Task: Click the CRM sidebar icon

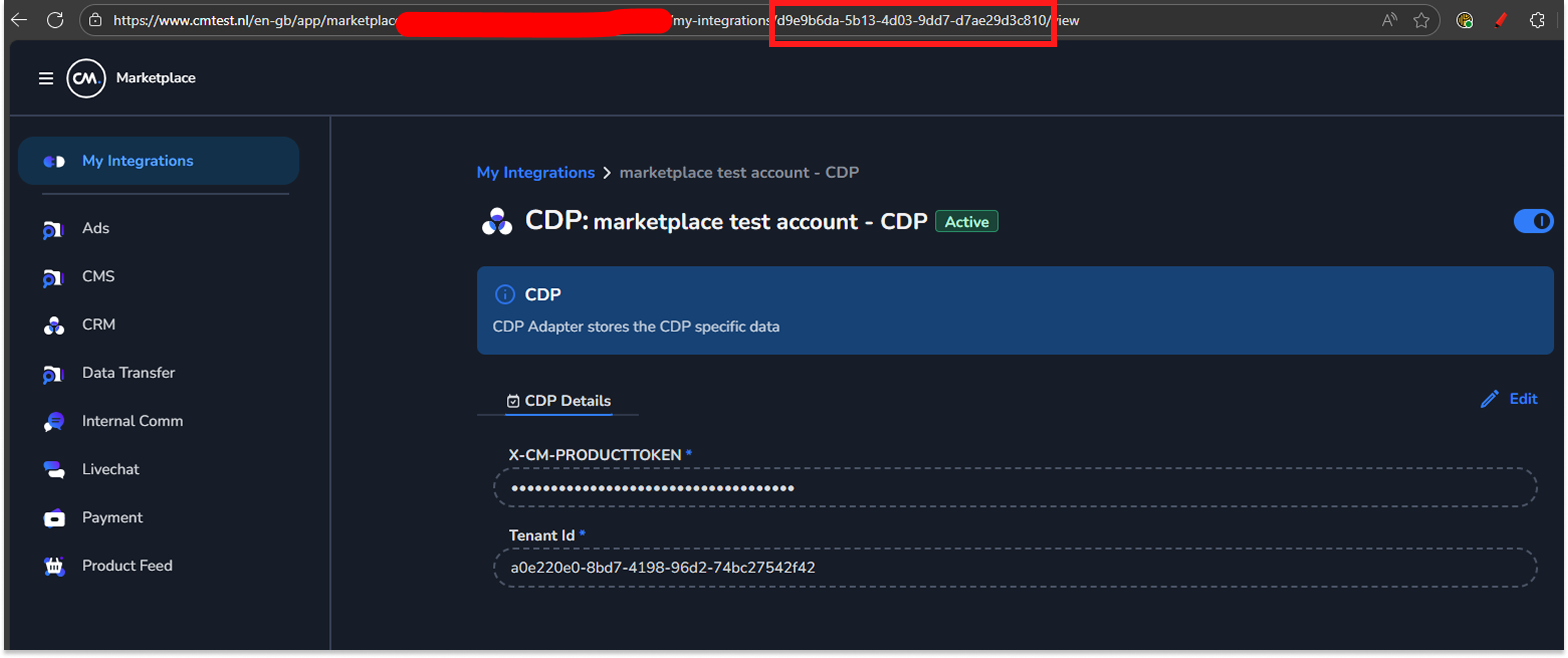Action: tap(54, 325)
